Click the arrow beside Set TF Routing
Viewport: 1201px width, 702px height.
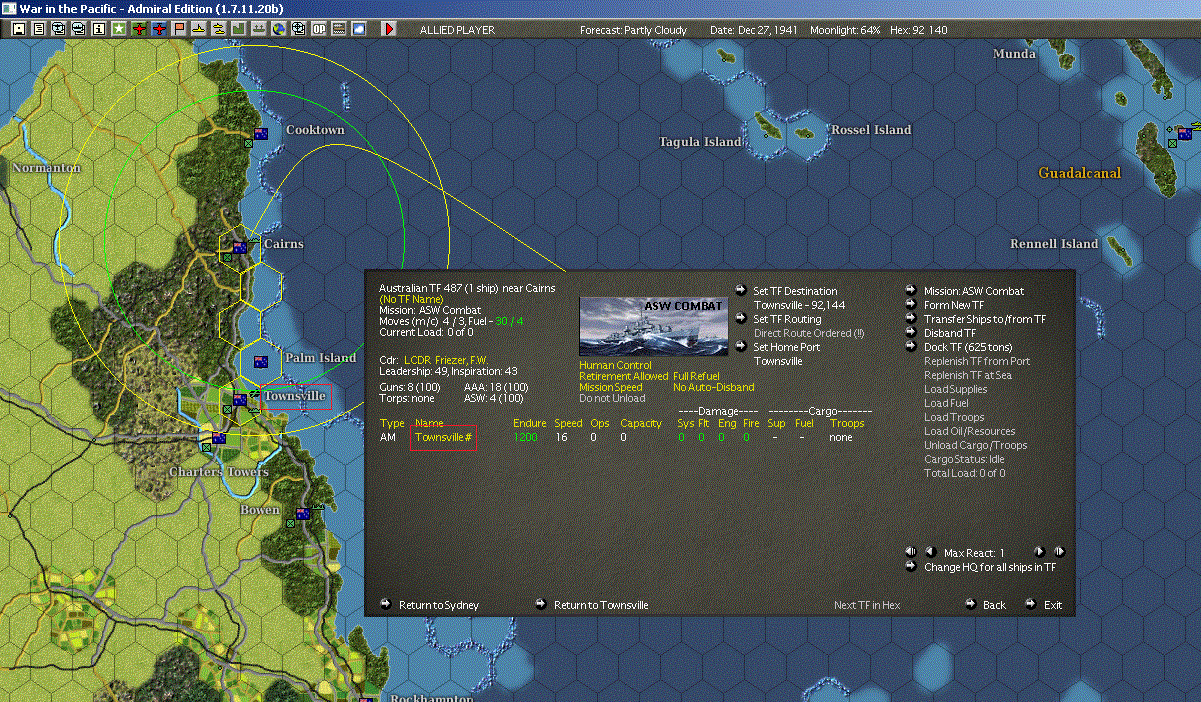point(739,319)
